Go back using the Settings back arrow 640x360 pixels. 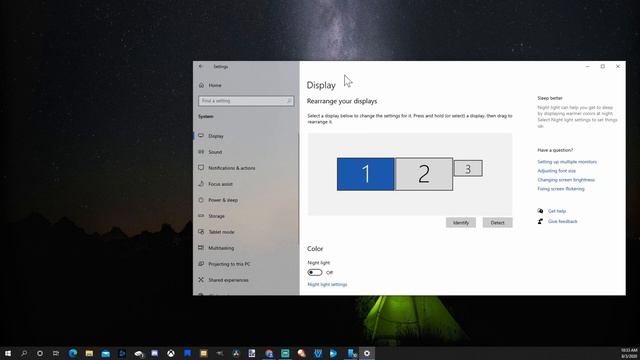point(200,67)
